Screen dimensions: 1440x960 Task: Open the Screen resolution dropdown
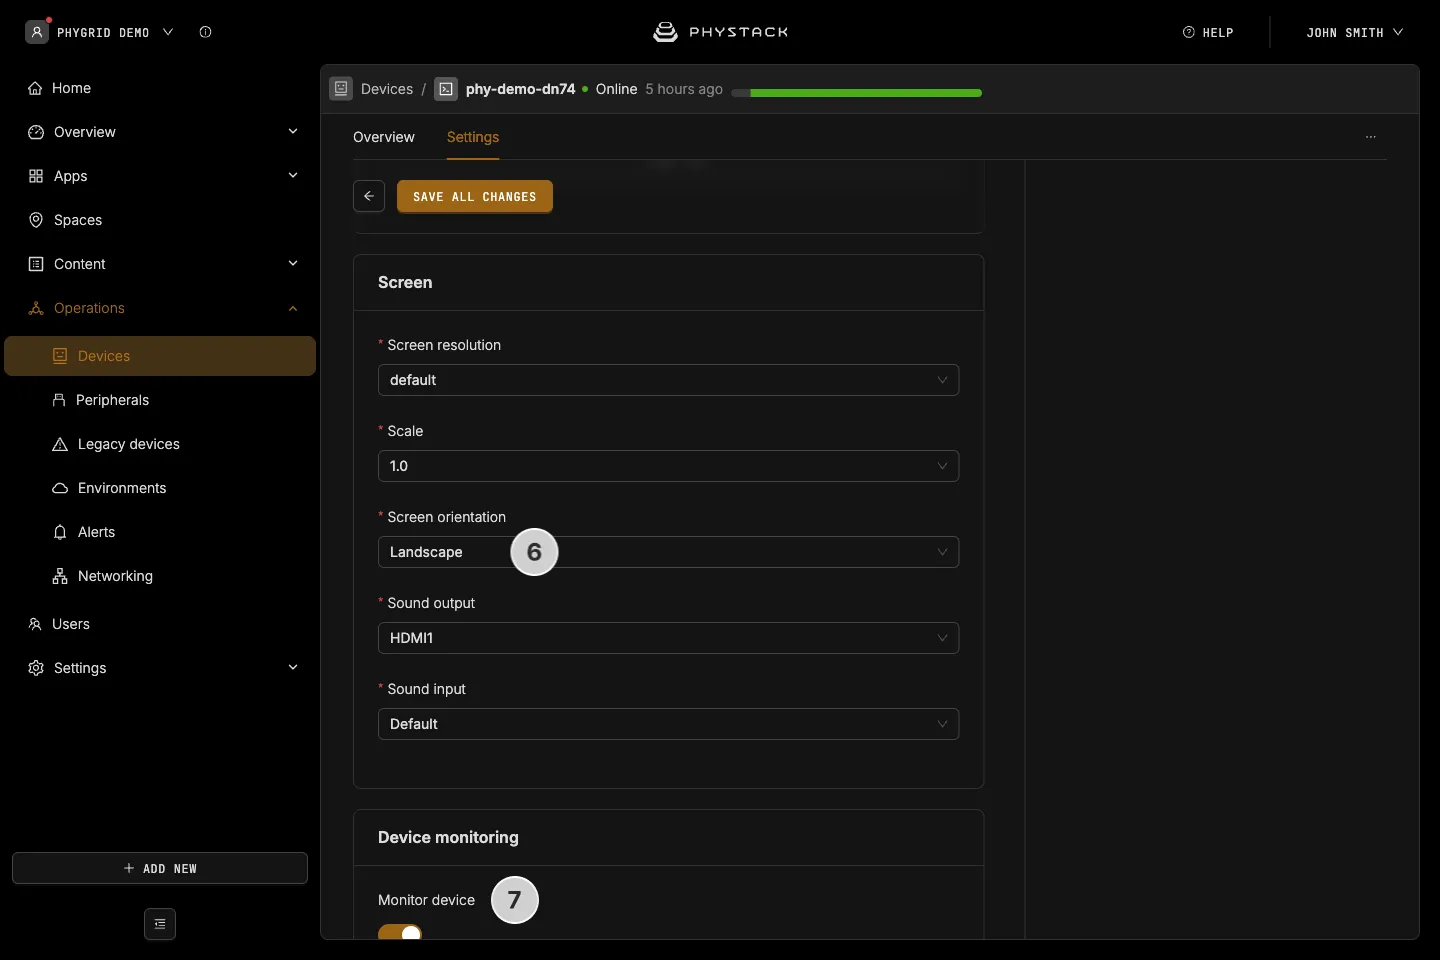tap(668, 380)
